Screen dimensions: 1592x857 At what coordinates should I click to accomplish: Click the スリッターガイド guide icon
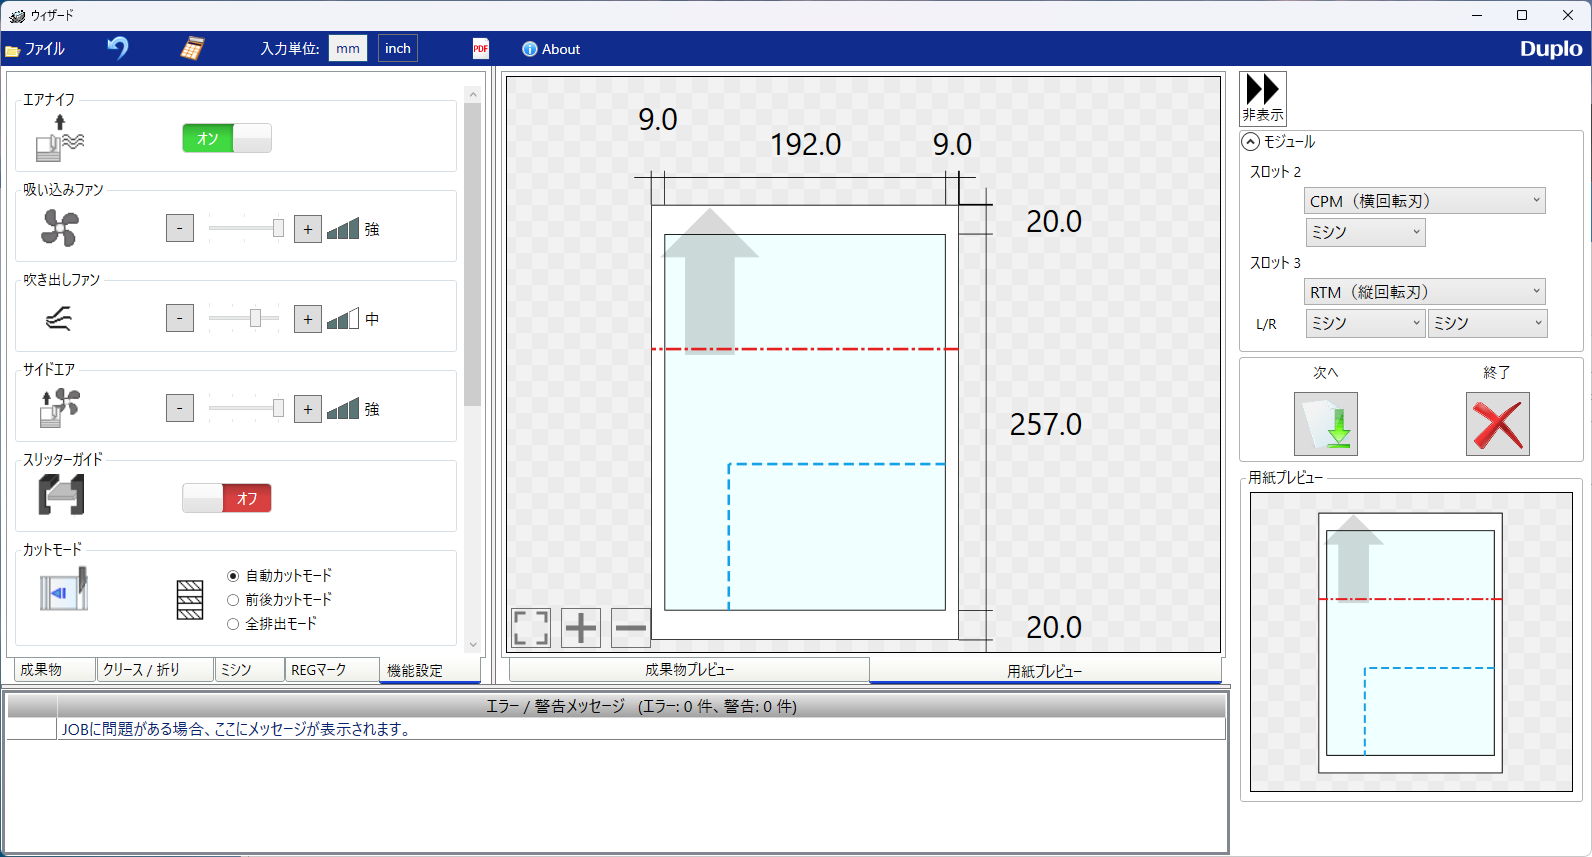tap(61, 495)
